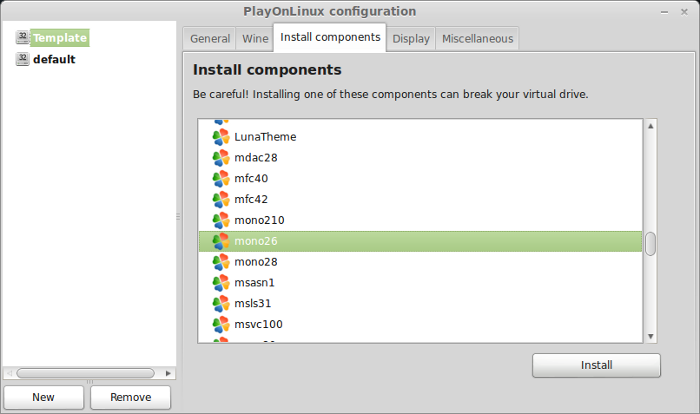Viewport: 700px width, 414px height.
Task: Switch to the General tab
Action: coord(210,39)
